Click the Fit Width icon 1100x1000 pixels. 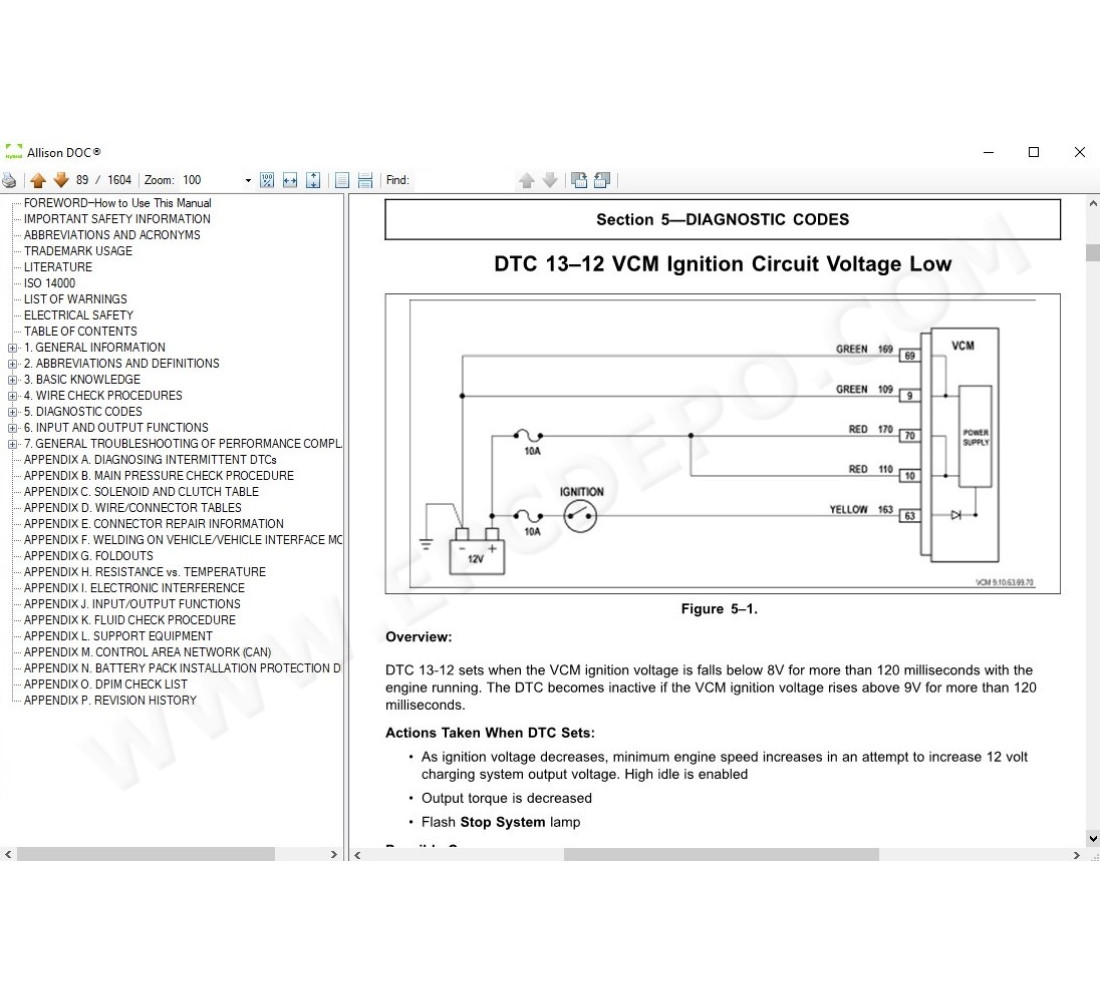[x=290, y=180]
